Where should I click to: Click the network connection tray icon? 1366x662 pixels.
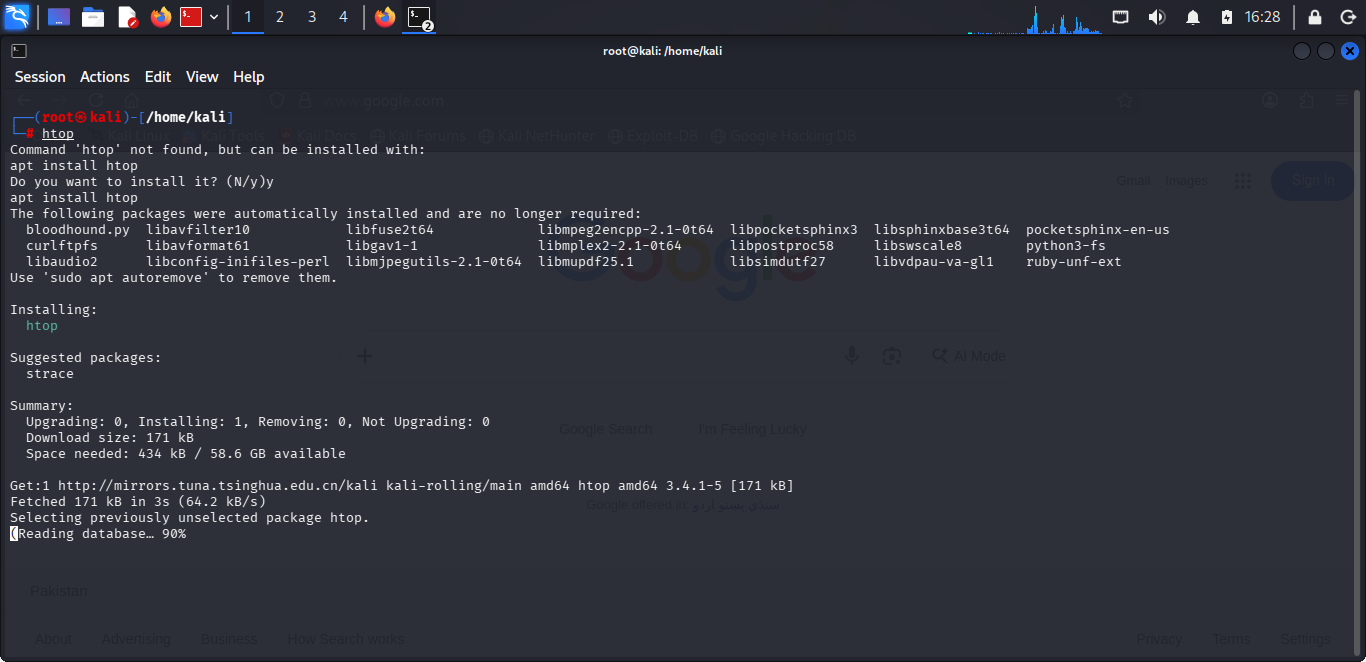click(x=1121, y=17)
